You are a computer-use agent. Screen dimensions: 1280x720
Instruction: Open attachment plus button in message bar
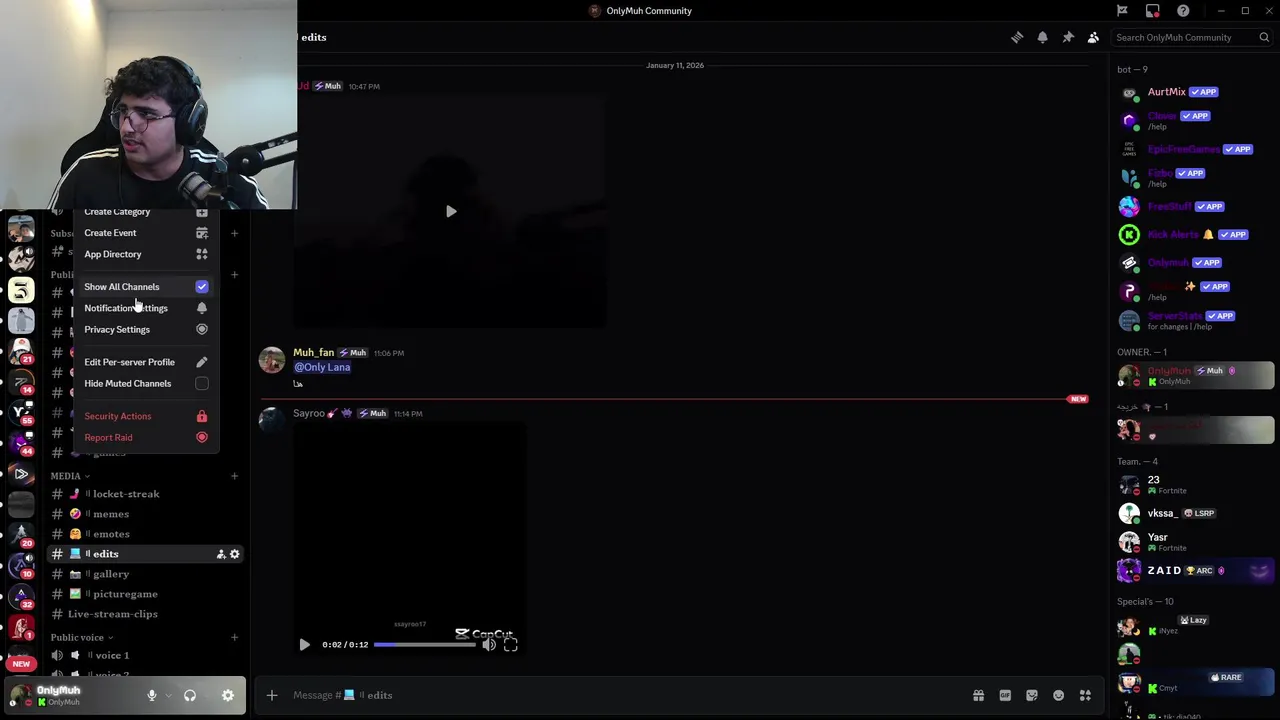point(271,695)
